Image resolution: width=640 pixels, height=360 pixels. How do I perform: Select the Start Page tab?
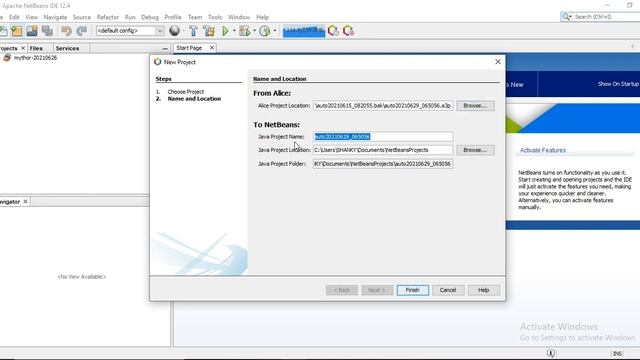click(189, 48)
